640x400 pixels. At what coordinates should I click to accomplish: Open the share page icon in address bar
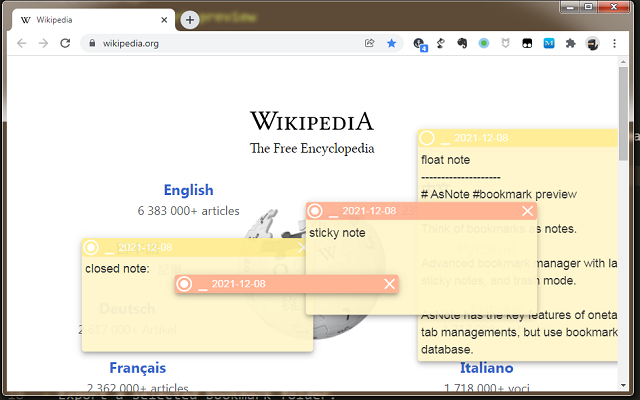tap(369, 43)
